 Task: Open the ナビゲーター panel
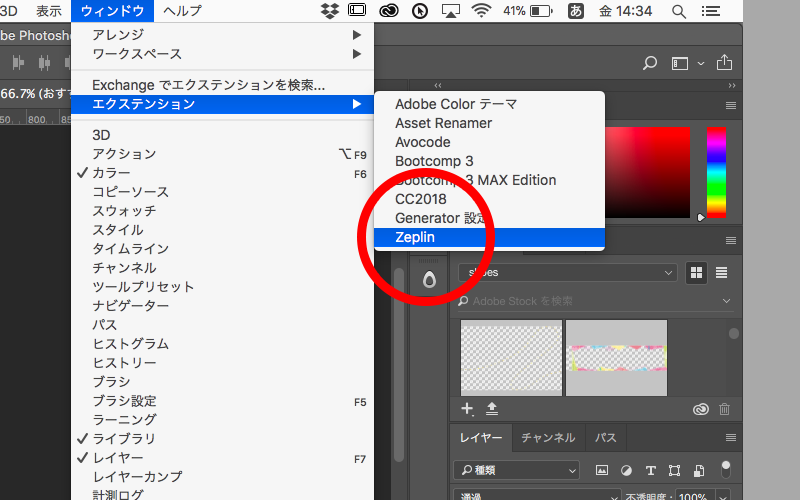[x=223, y=306]
